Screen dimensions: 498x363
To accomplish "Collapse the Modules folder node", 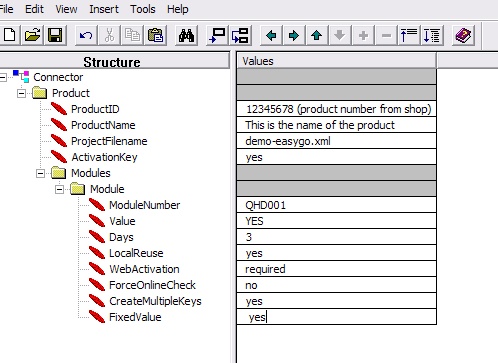I will [40, 173].
